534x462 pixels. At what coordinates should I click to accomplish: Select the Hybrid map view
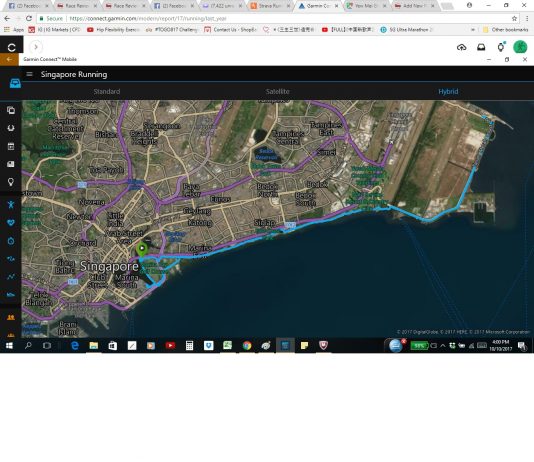pyautogui.click(x=448, y=91)
